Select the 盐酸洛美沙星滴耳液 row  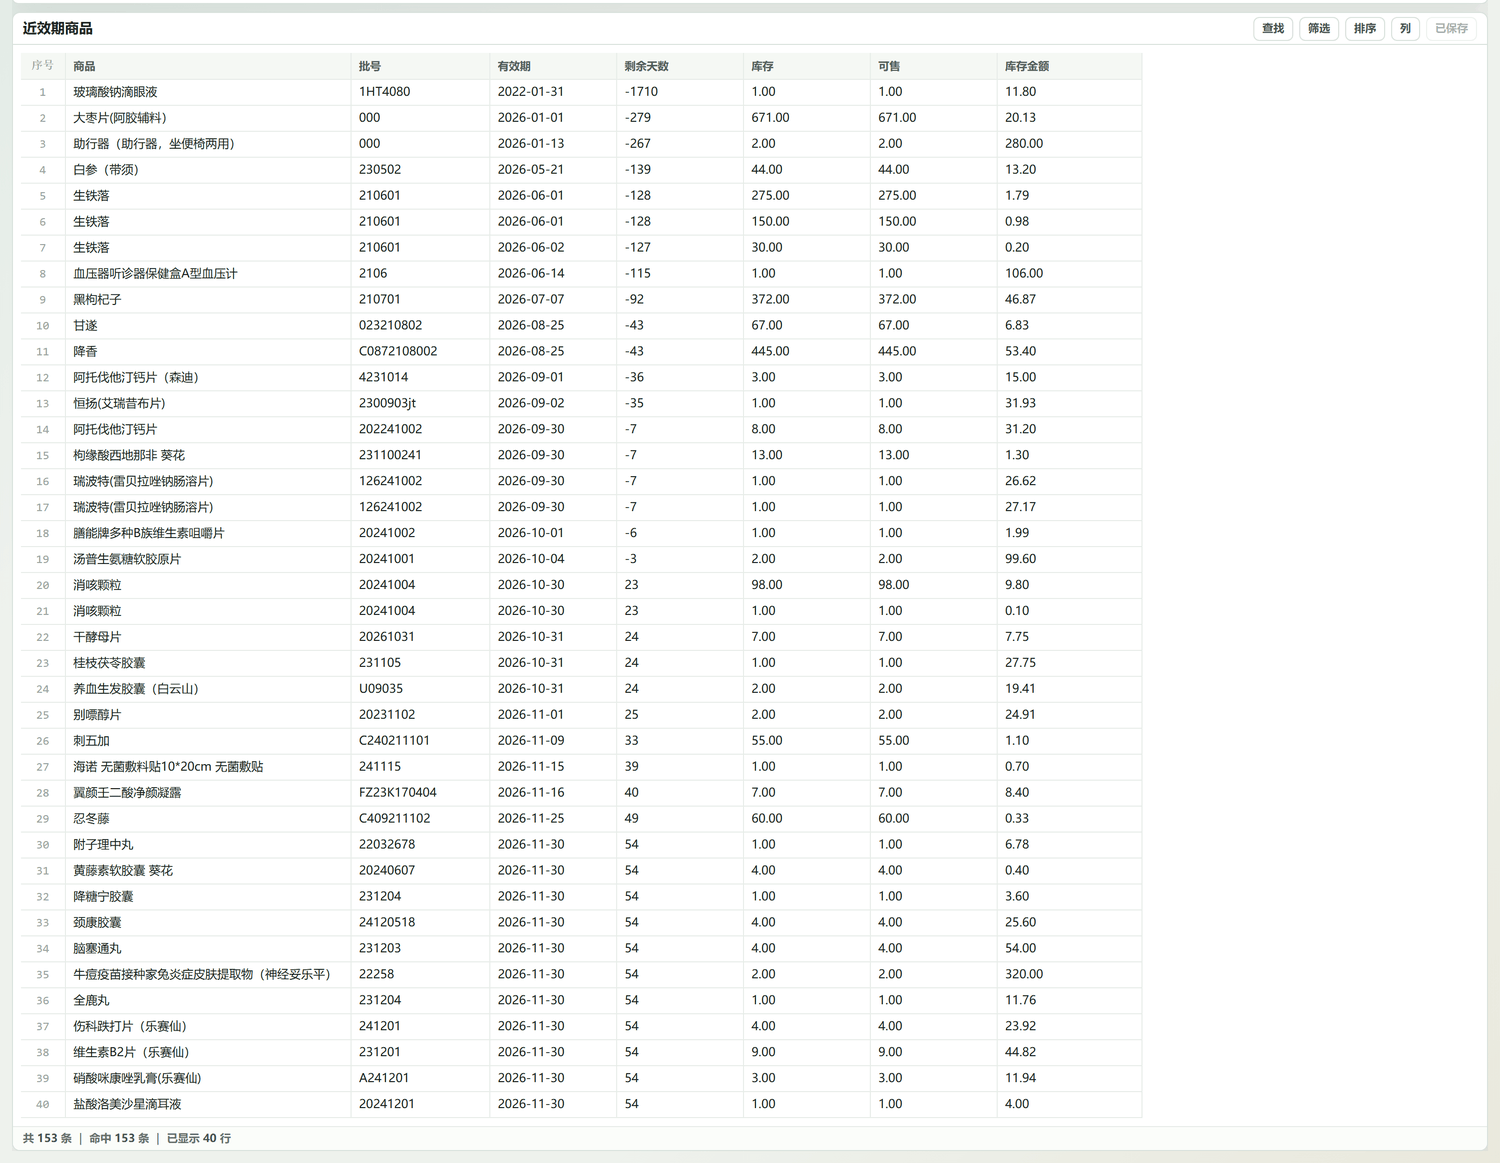click(581, 1104)
